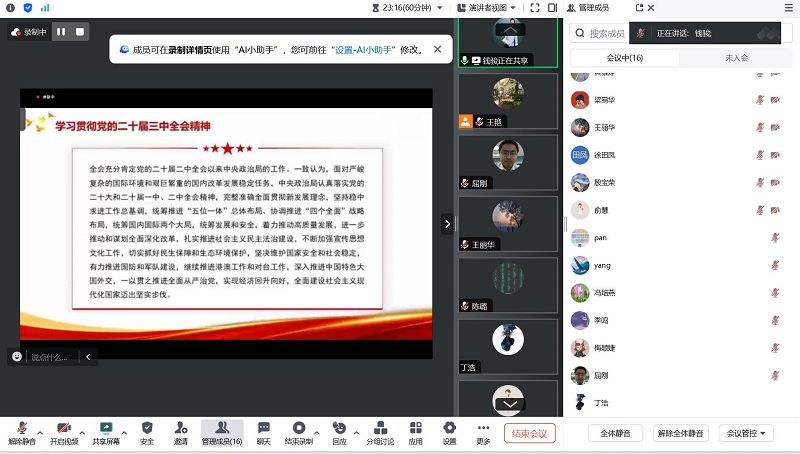
Task: Dismiss the AI小助手 notification banner
Action: click(438, 49)
